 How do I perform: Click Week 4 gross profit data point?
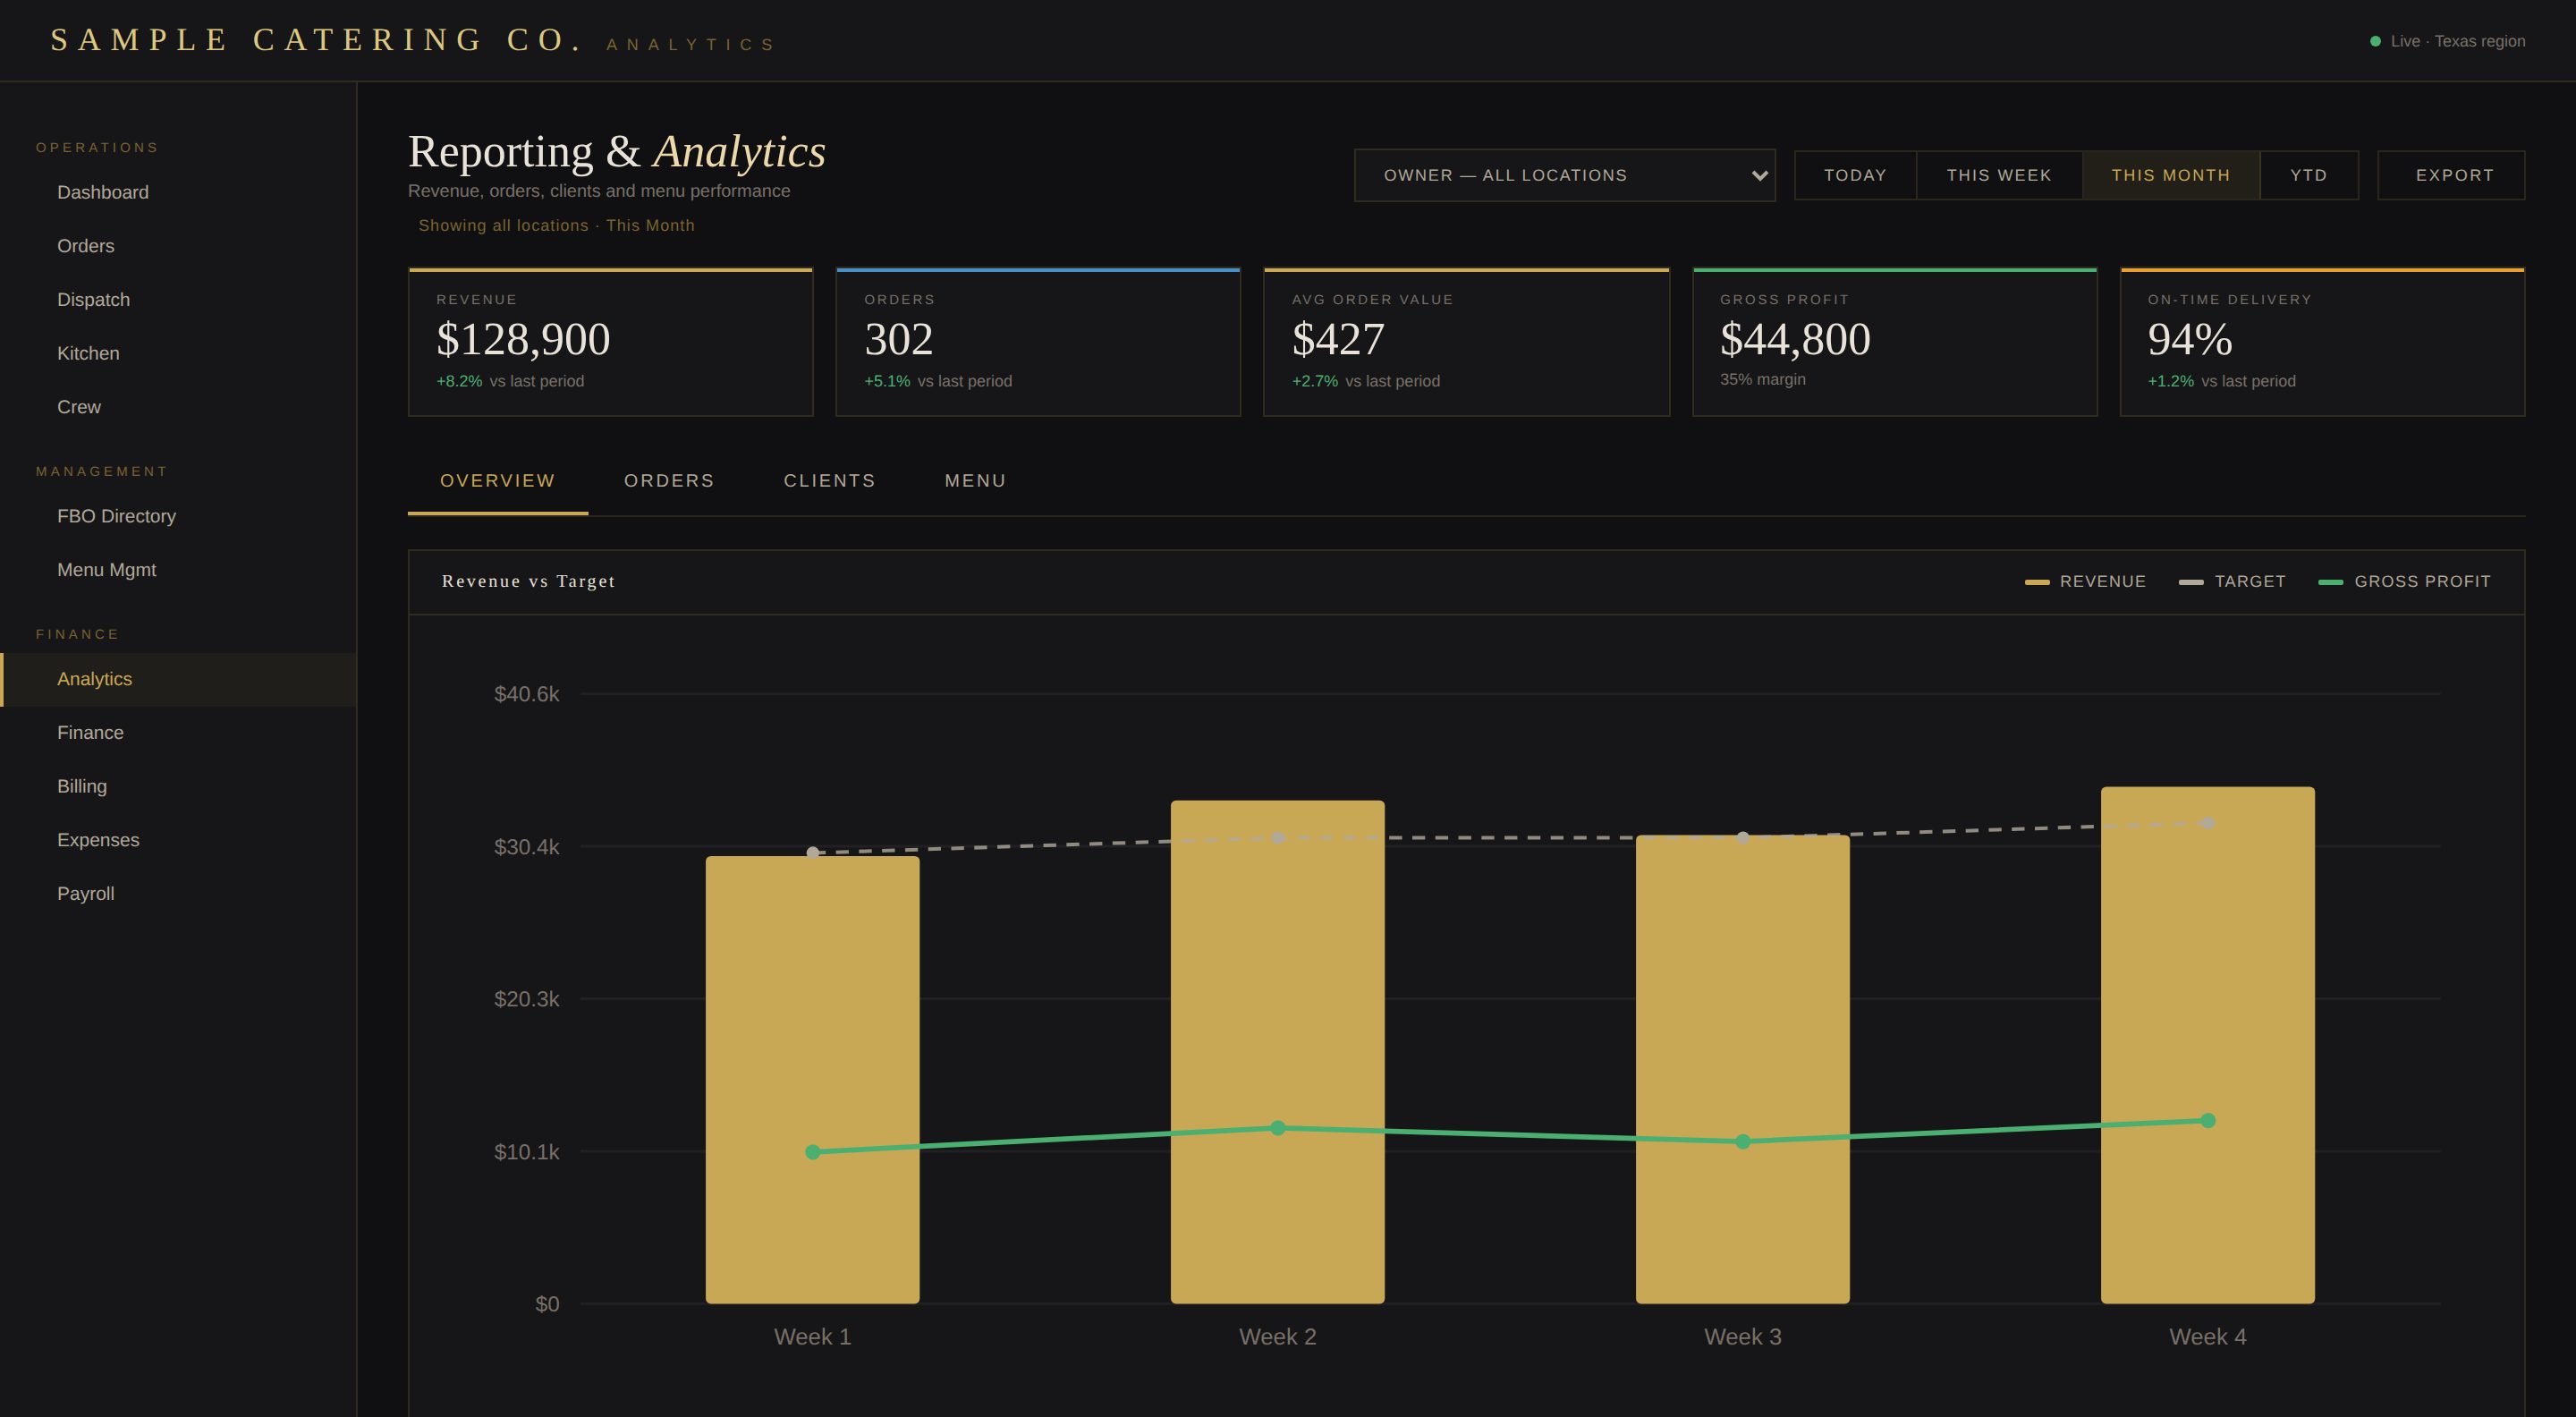(2208, 1120)
